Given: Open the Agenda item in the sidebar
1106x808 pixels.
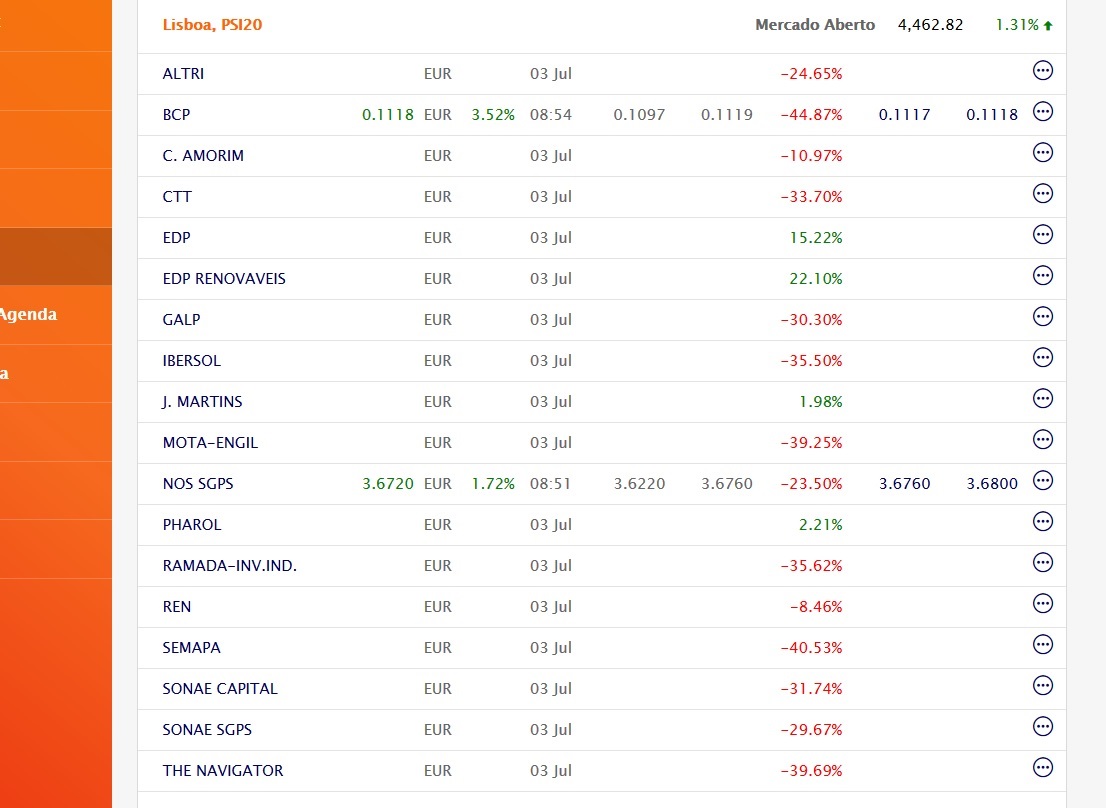Looking at the screenshot, I should 28,315.
